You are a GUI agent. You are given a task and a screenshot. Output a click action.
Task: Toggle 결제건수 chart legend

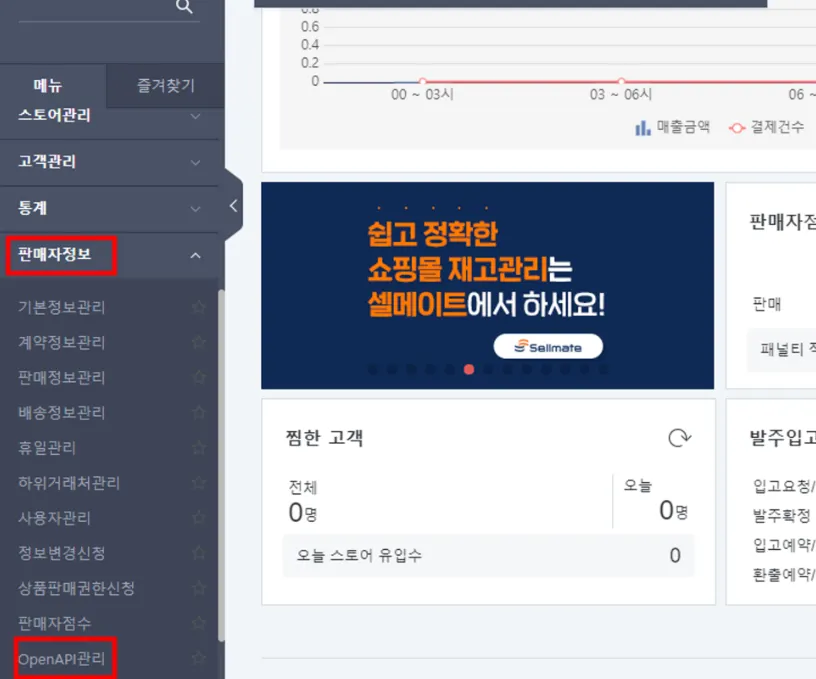pyautogui.click(x=767, y=127)
